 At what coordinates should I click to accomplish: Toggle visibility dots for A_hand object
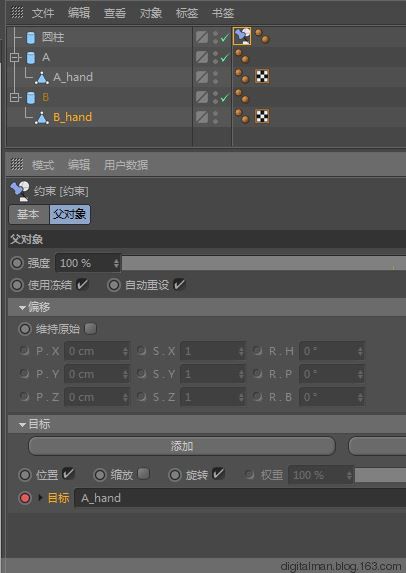point(215,77)
